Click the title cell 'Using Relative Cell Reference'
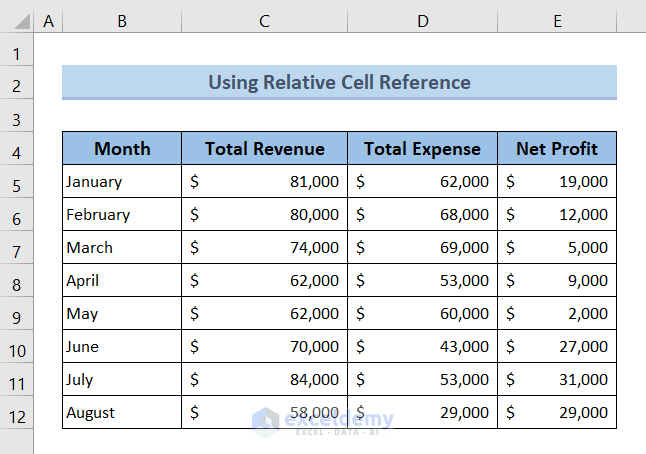This screenshot has width=646, height=454. coord(339,82)
